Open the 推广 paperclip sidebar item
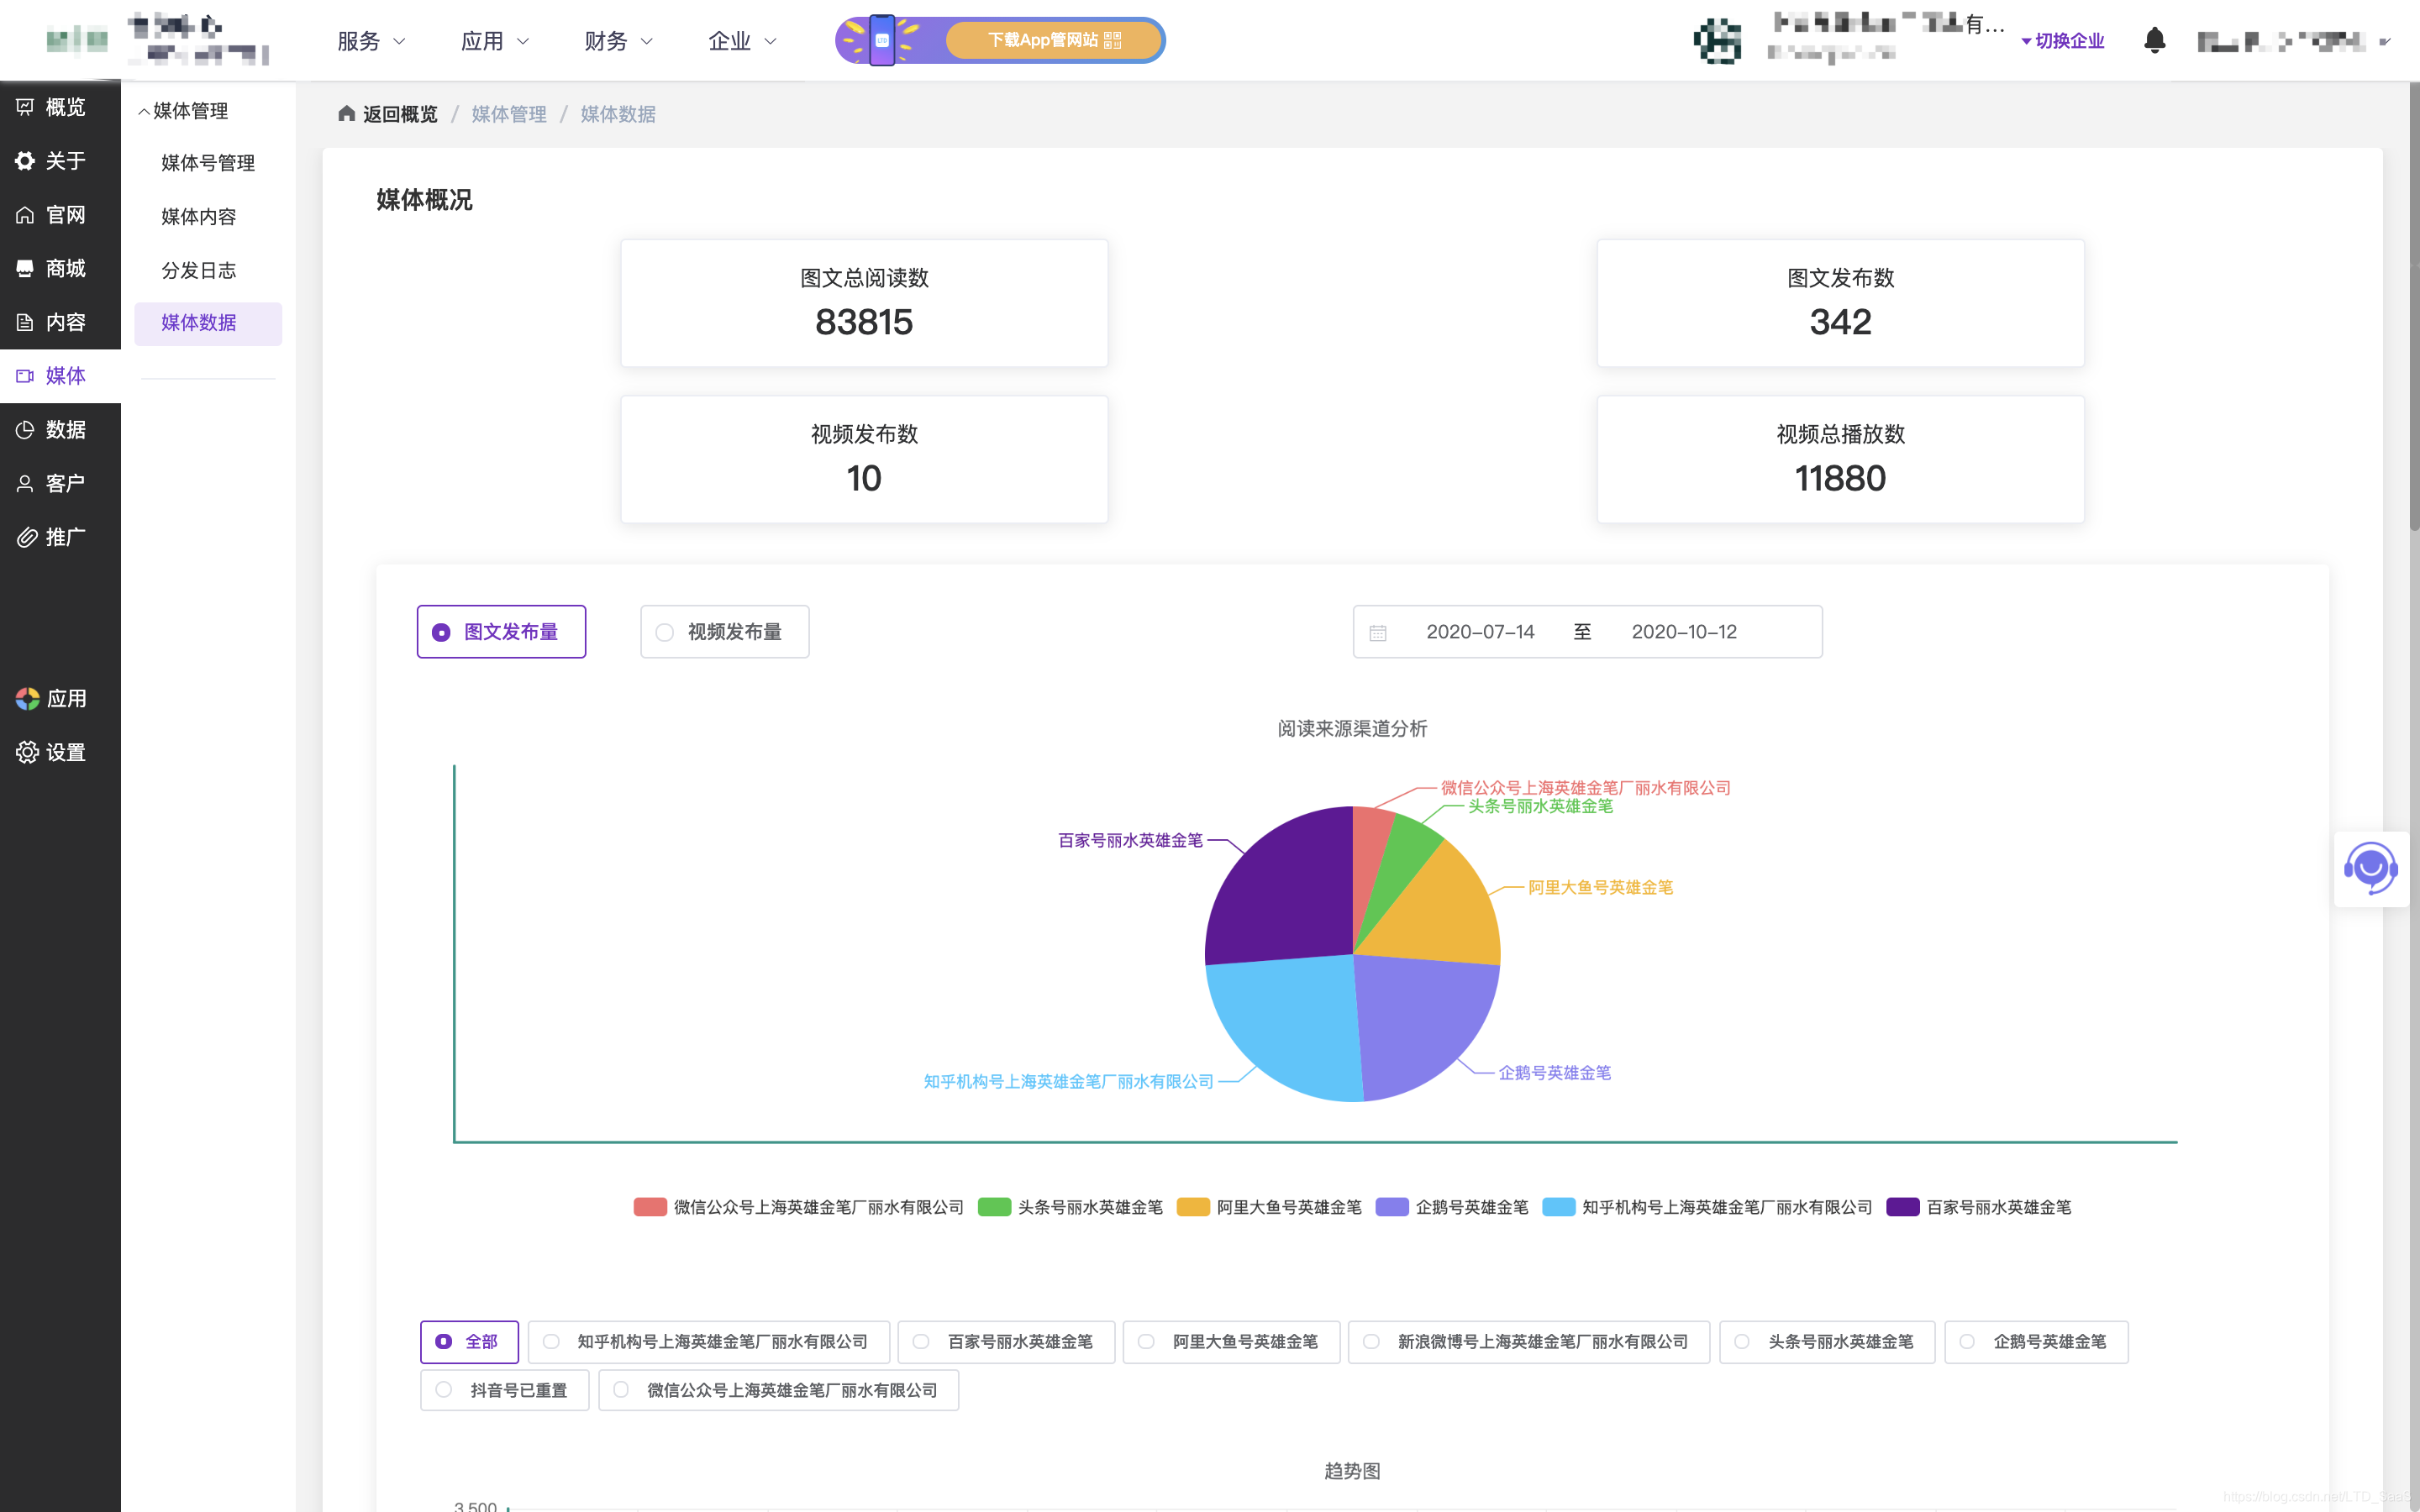The width and height of the screenshot is (2420, 1512). (50, 537)
